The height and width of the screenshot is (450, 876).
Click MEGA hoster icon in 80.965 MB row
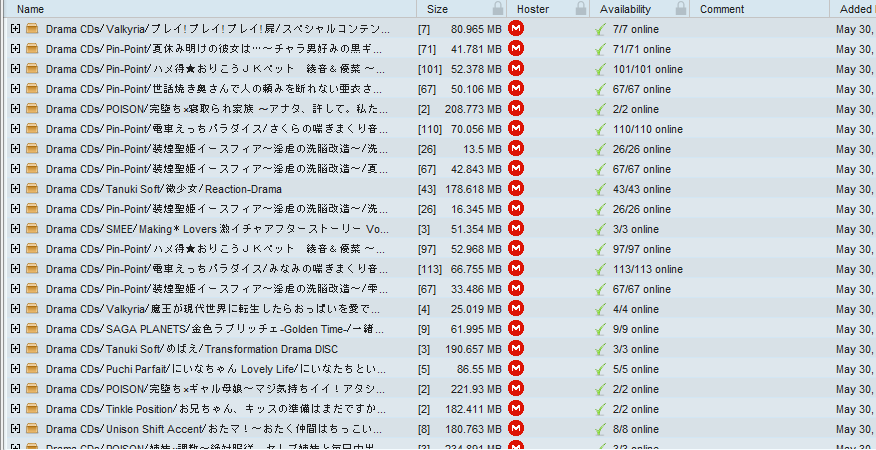coord(516,29)
